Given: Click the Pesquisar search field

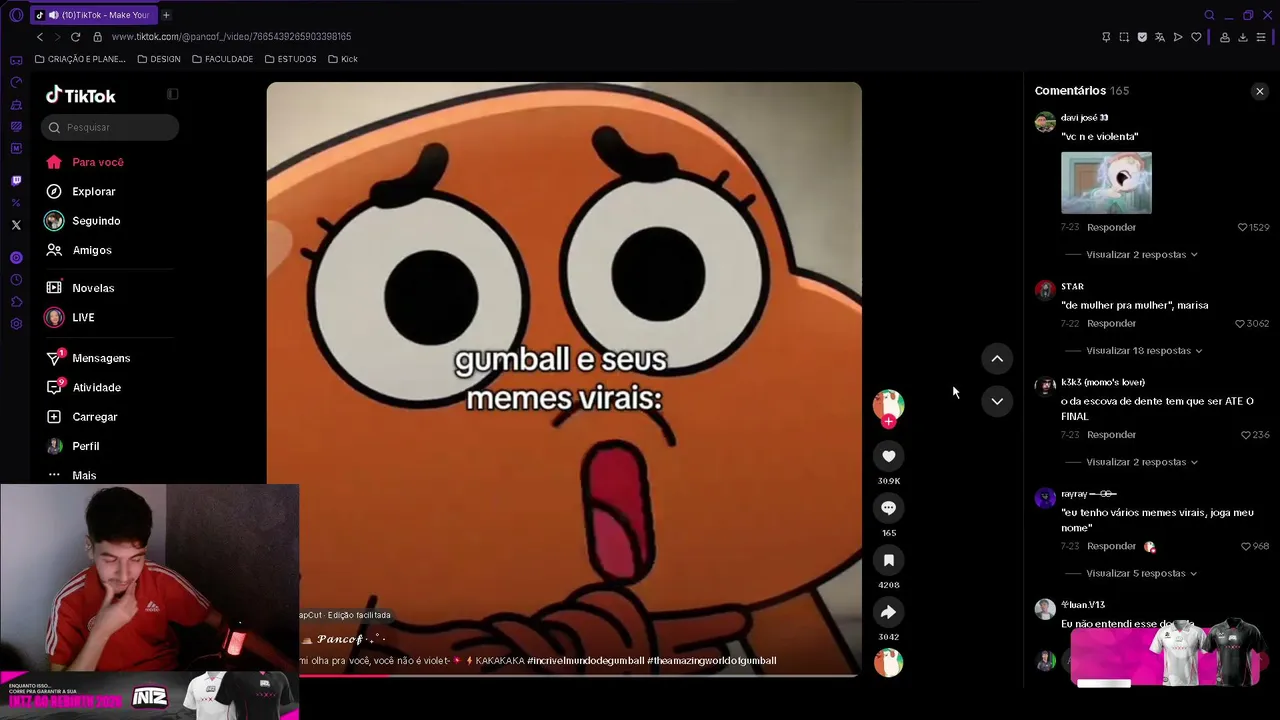Looking at the screenshot, I should (x=110, y=127).
